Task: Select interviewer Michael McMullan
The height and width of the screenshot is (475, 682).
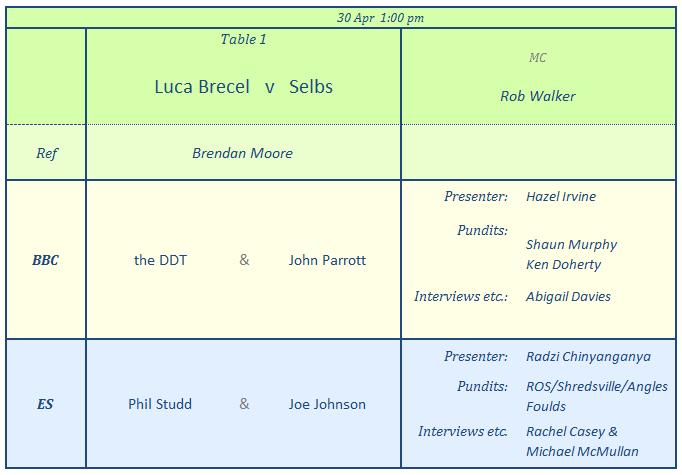Action: click(582, 452)
